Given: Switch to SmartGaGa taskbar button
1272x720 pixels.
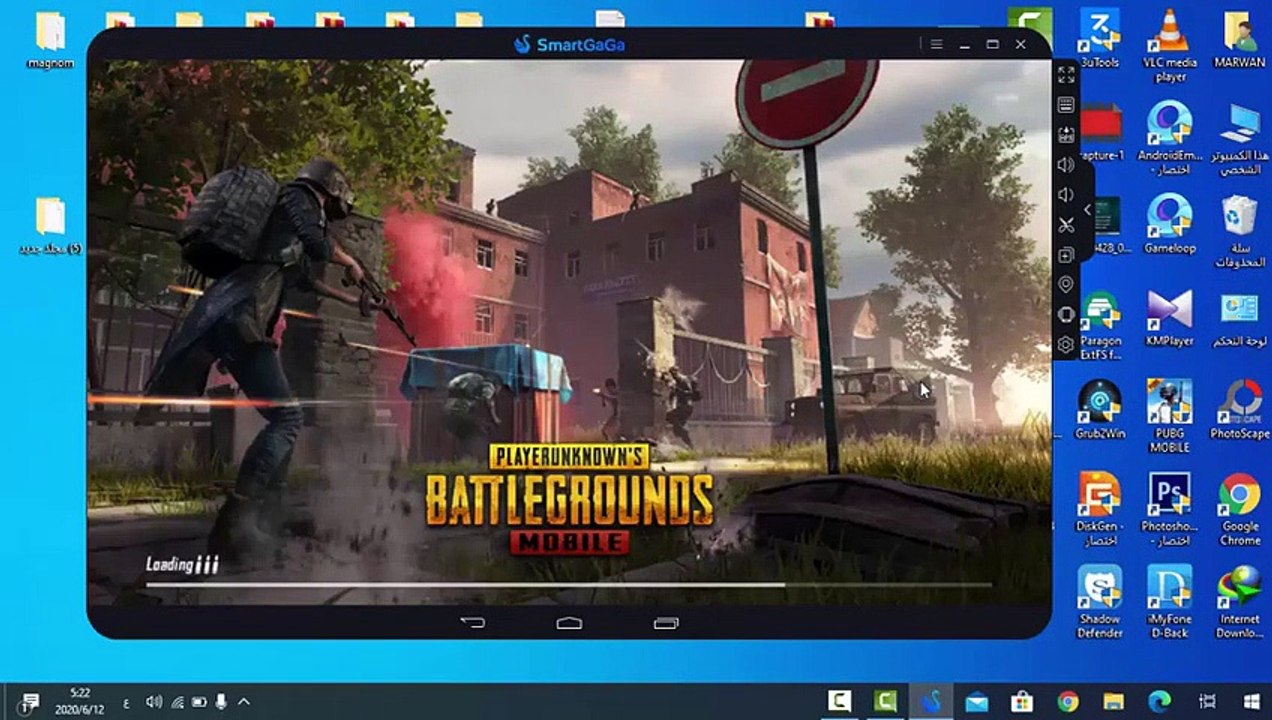Looking at the screenshot, I should coord(930,701).
